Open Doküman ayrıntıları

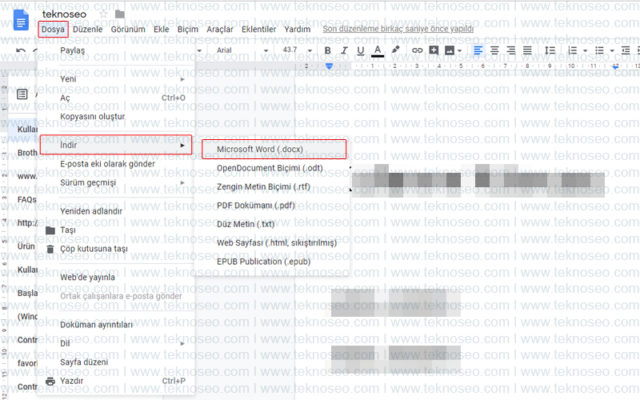[x=116, y=325]
